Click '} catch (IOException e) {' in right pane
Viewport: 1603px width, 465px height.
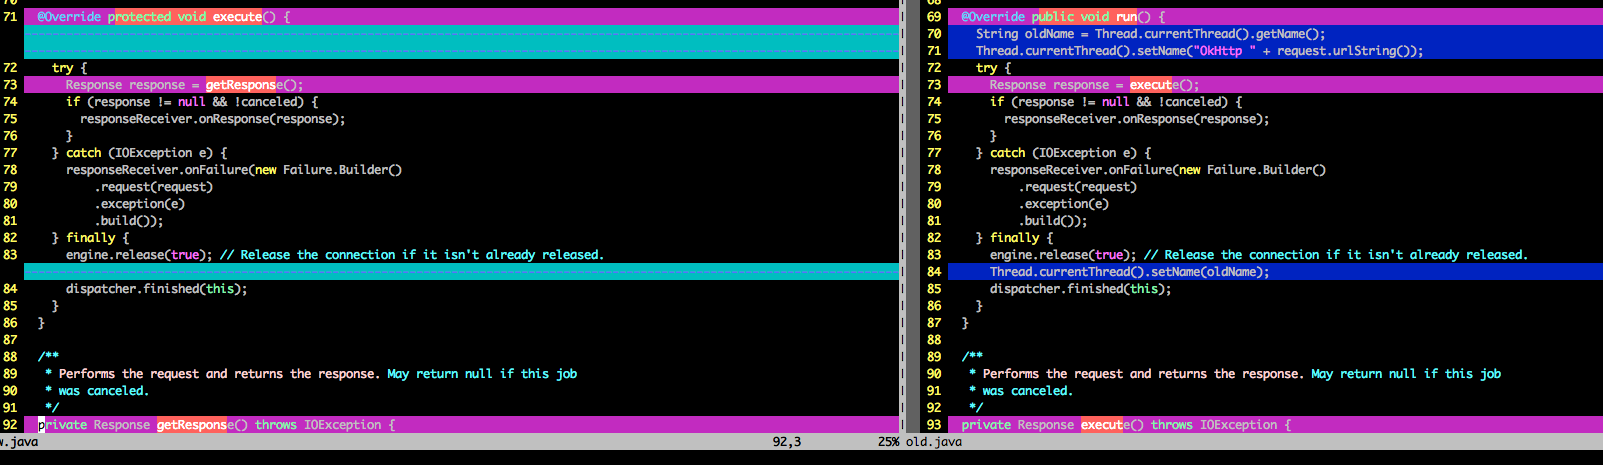1064,153
